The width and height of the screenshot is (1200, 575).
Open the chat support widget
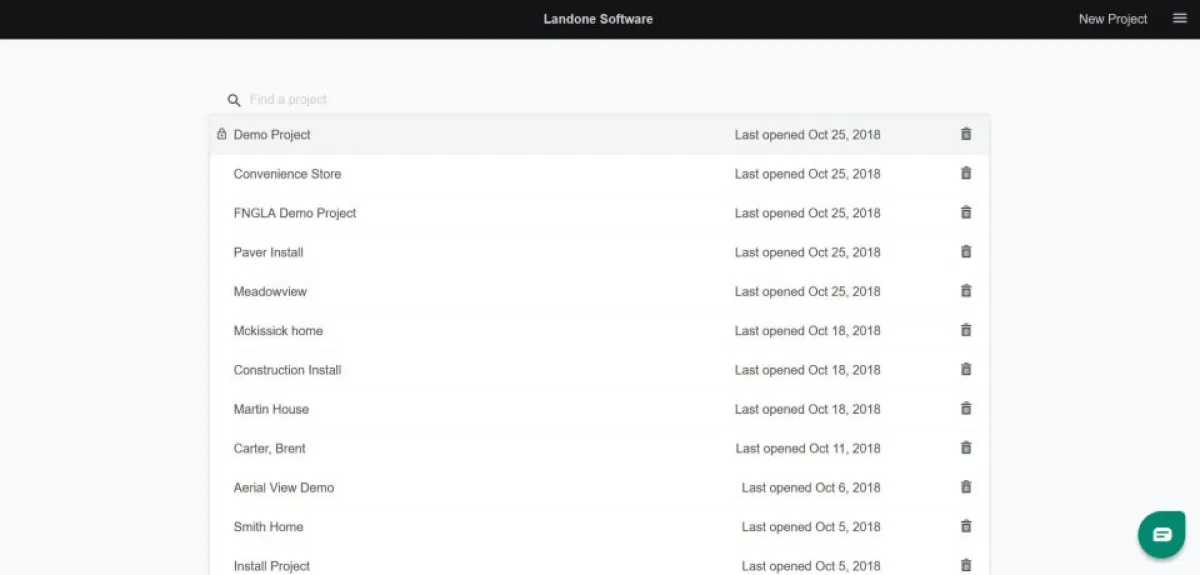1161,534
